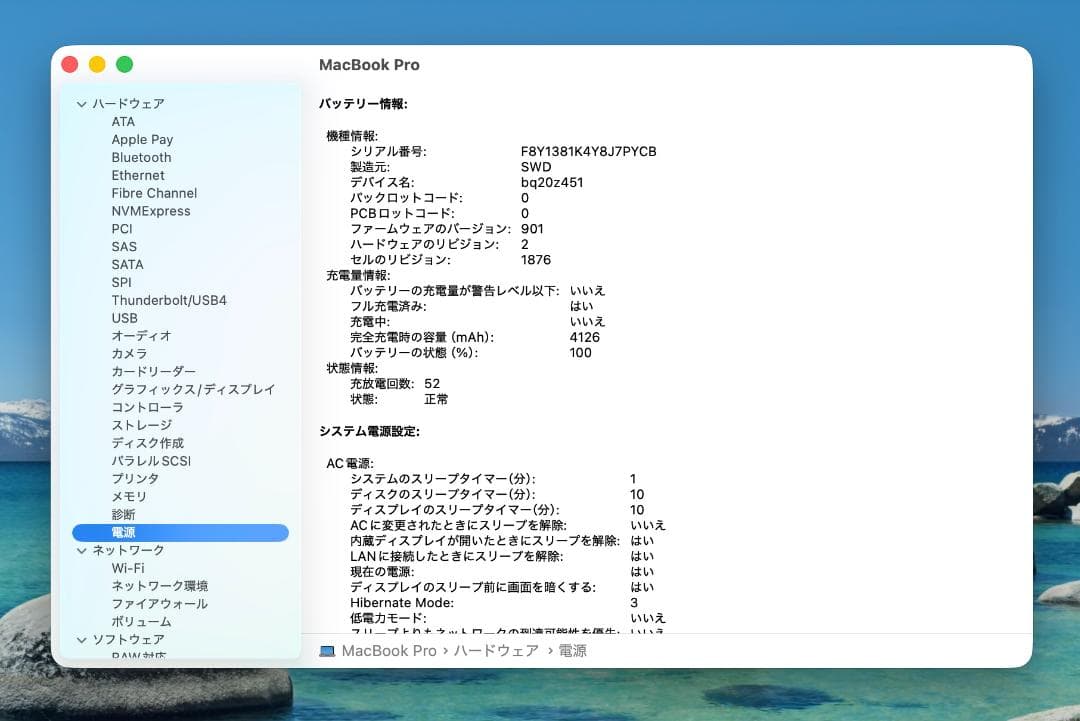Viewport: 1080px width, 721px height.
Task: Expand the ソフトウェア section
Action: [81, 639]
